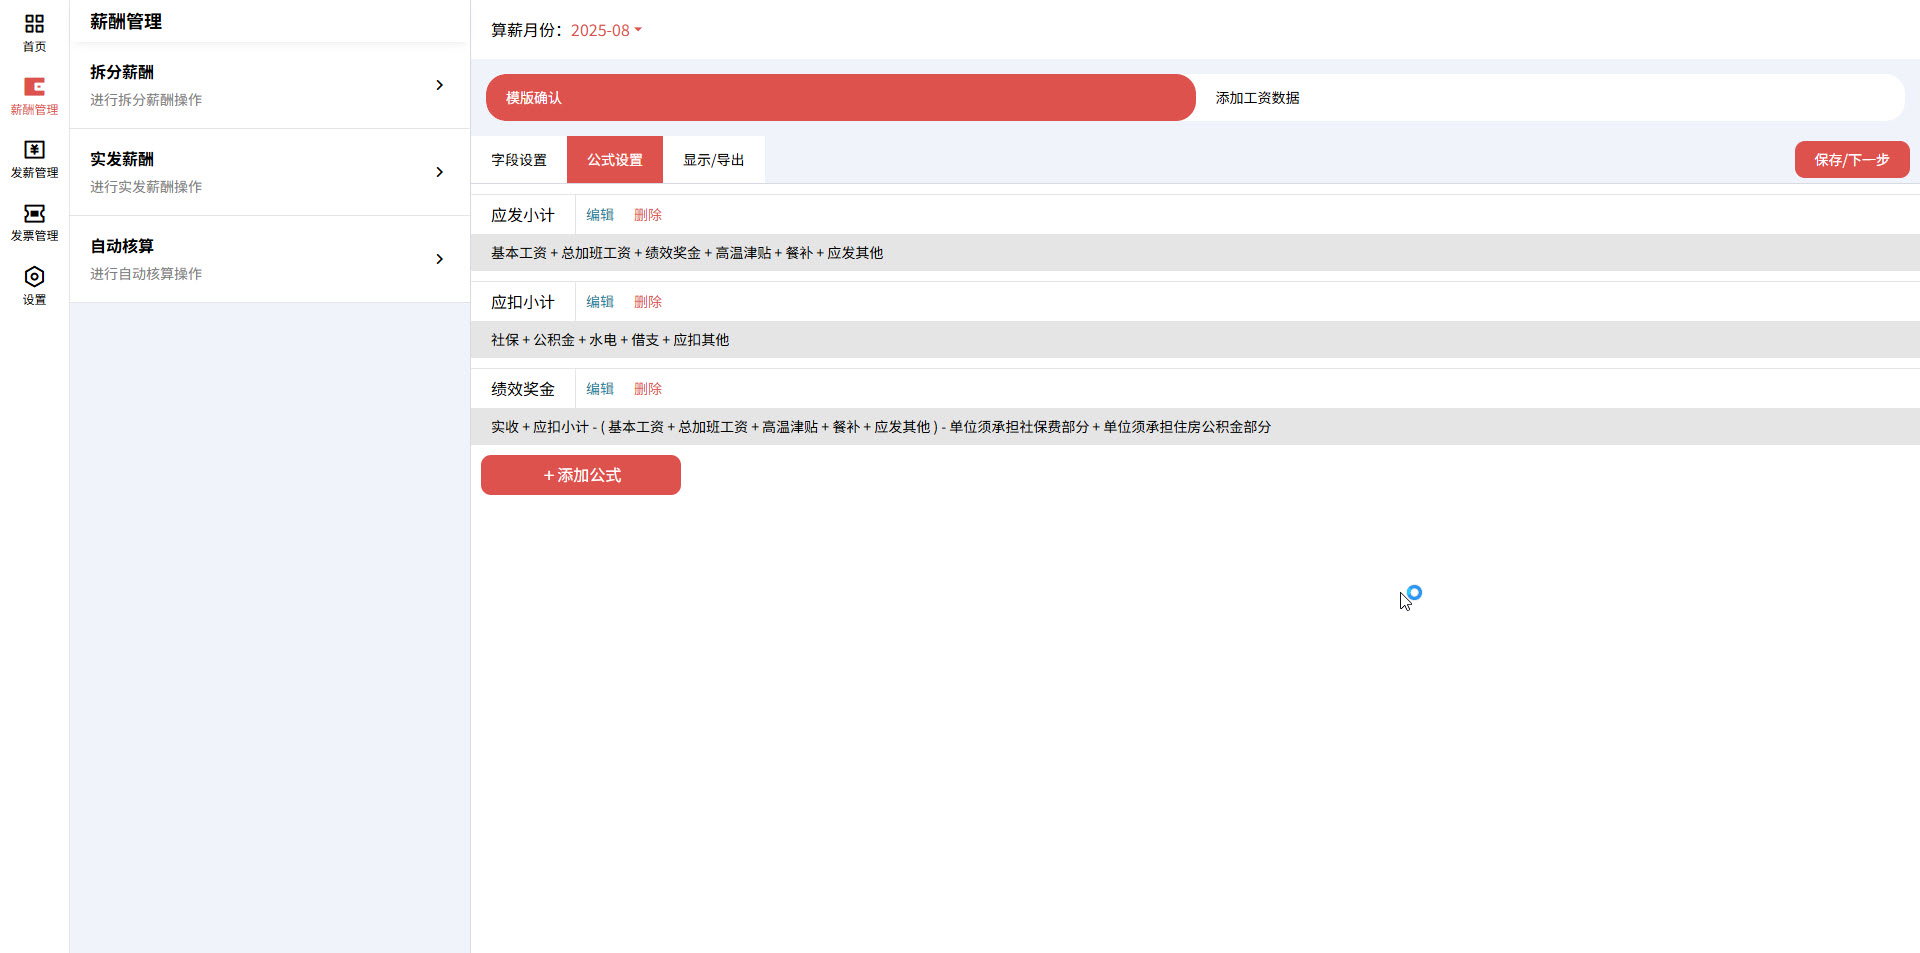
Task: Switch to the 字段设置 tab
Action: click(519, 160)
